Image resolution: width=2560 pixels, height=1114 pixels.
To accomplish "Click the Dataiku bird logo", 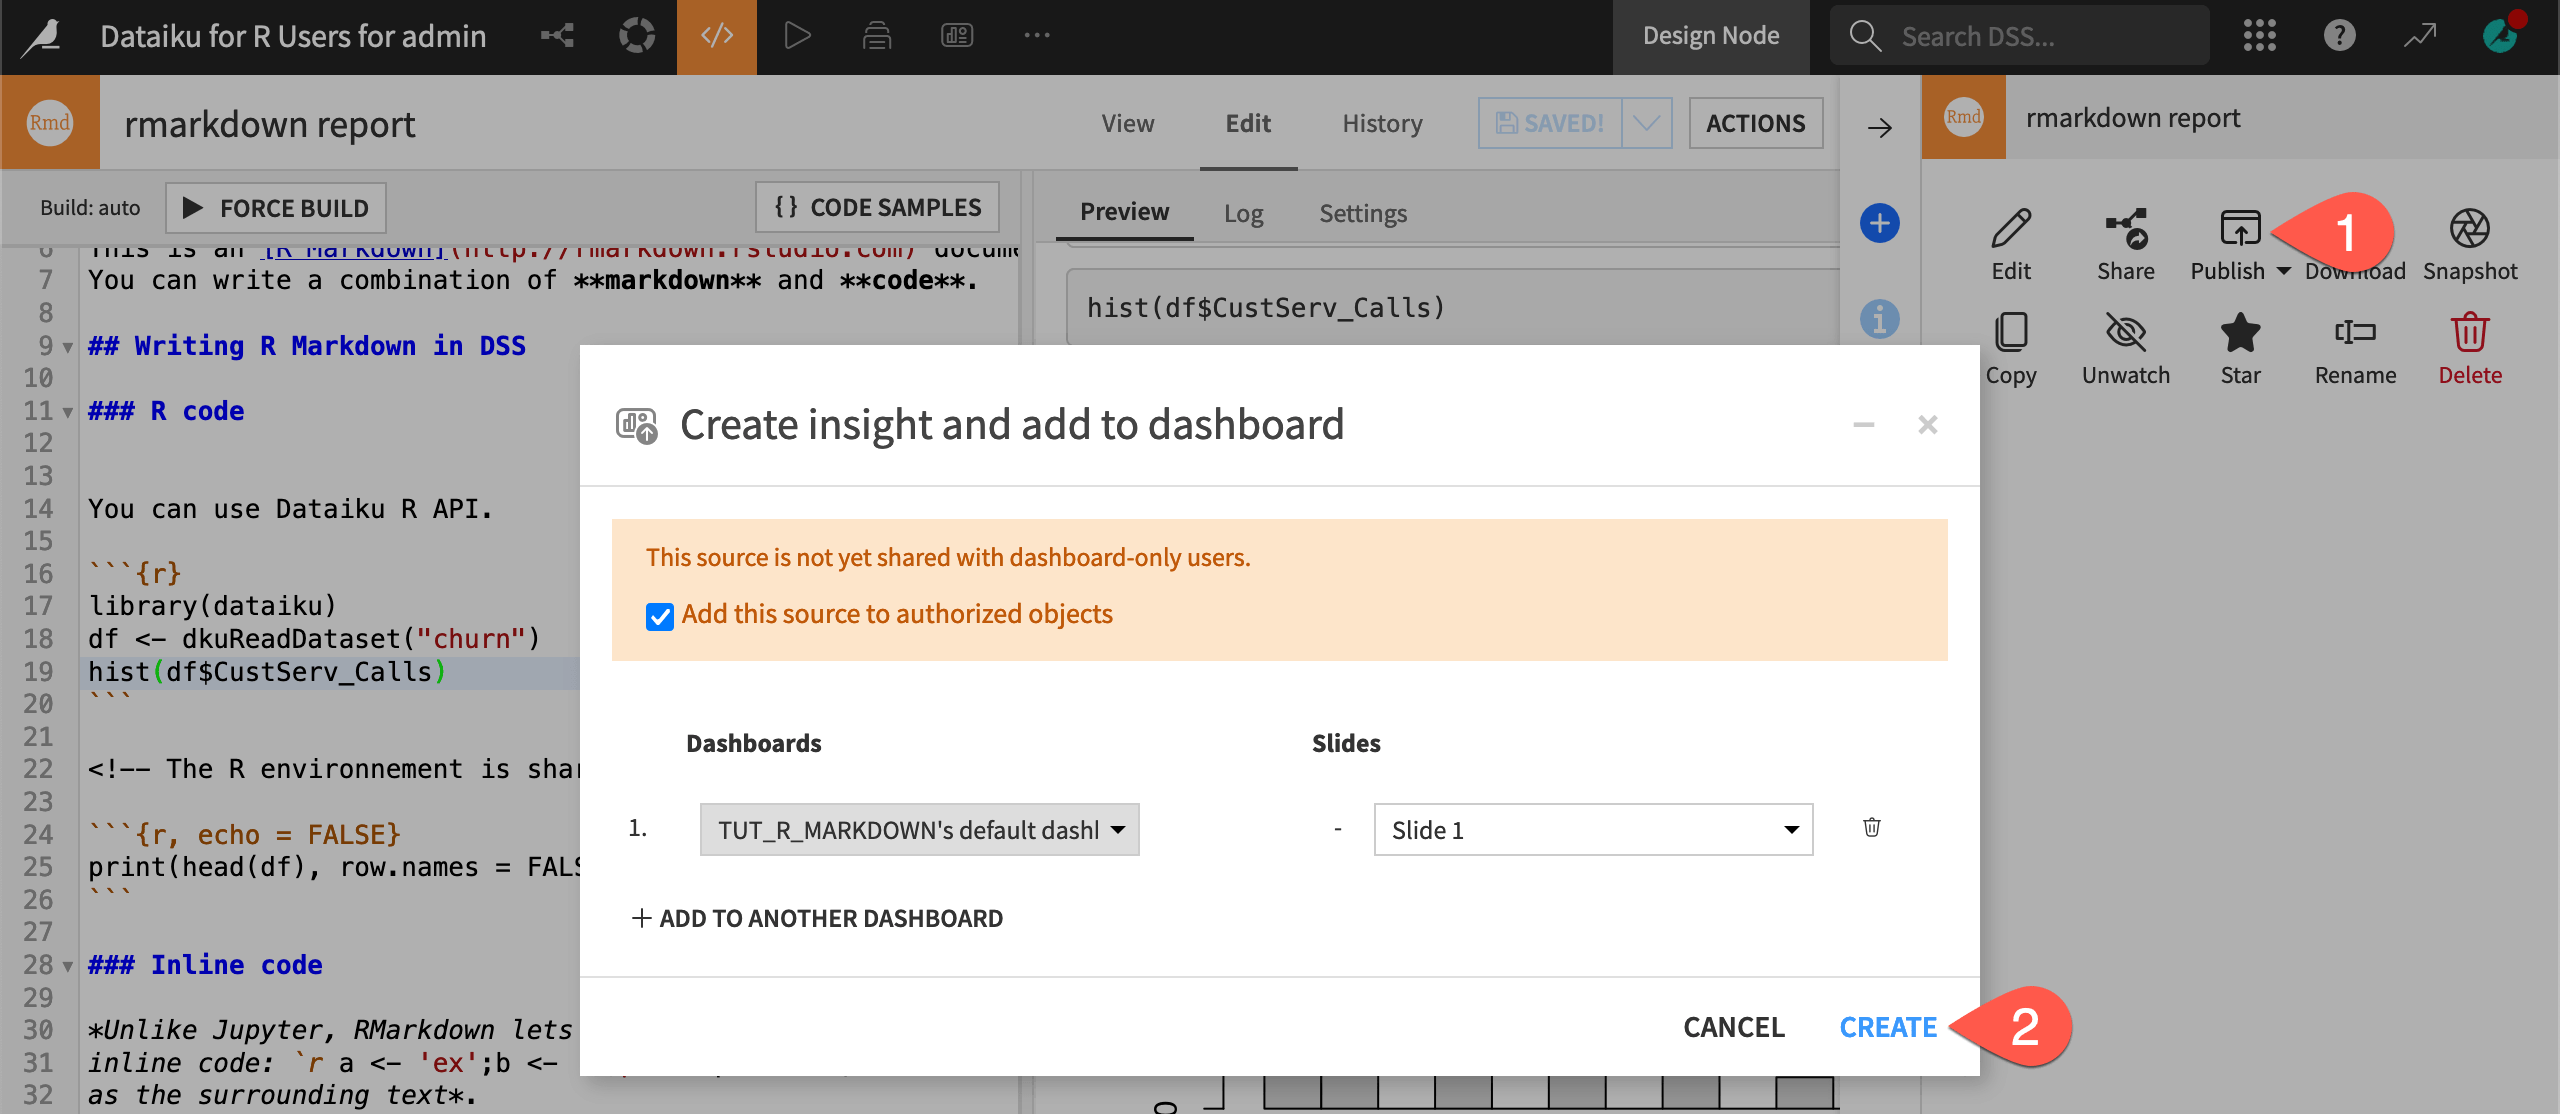I will 42,37.
